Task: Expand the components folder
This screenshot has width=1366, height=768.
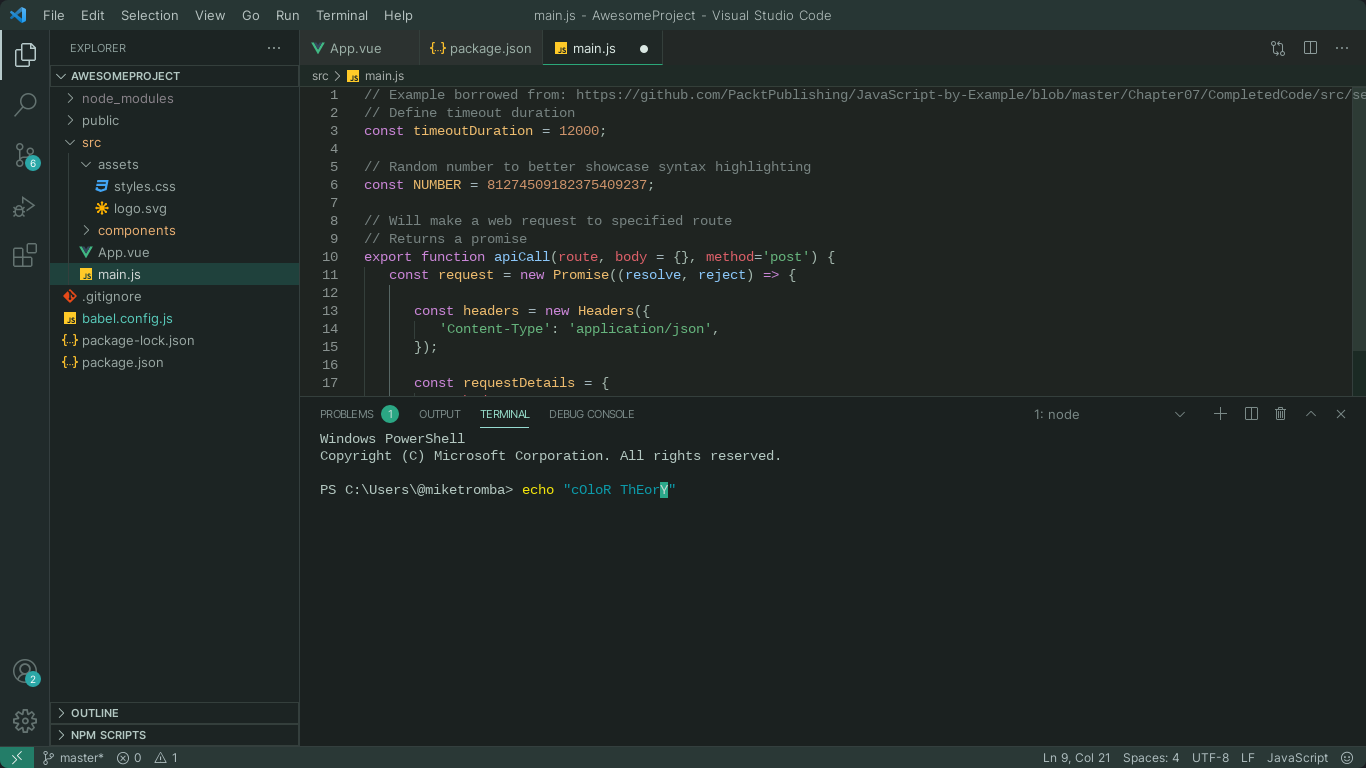Action: (x=175, y=230)
